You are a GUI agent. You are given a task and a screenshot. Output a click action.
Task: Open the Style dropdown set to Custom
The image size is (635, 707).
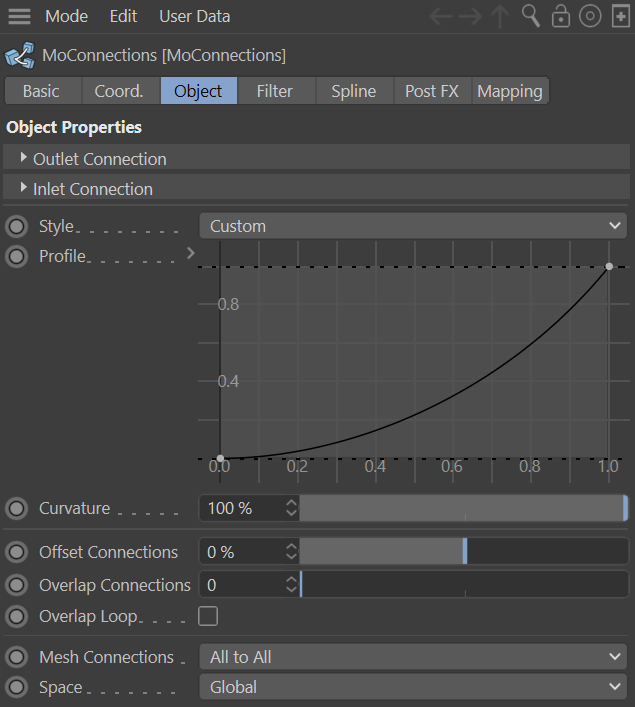tap(414, 226)
